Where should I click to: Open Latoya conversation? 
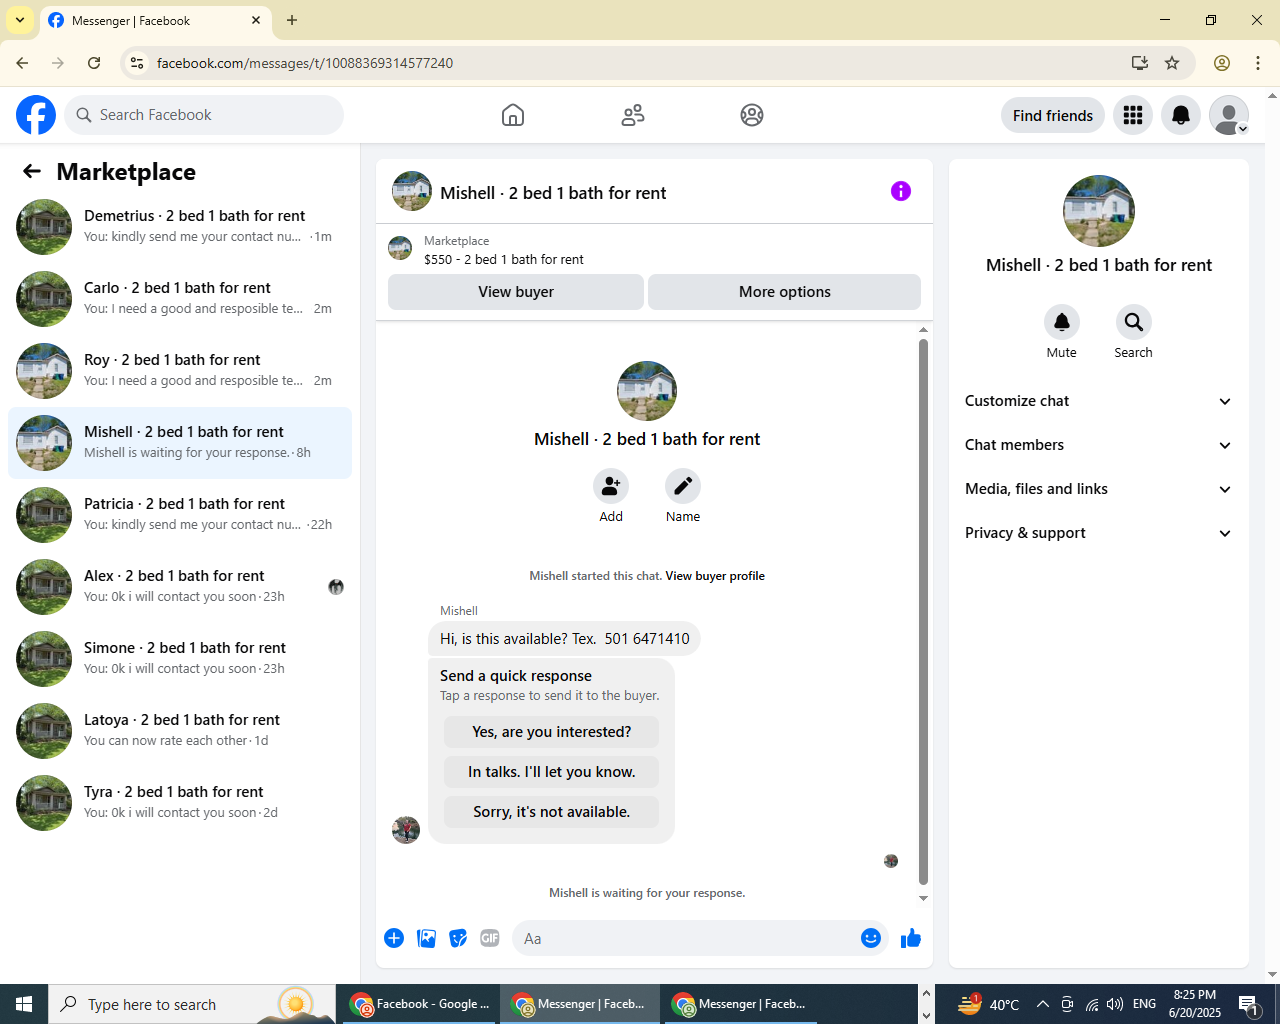tap(180, 731)
